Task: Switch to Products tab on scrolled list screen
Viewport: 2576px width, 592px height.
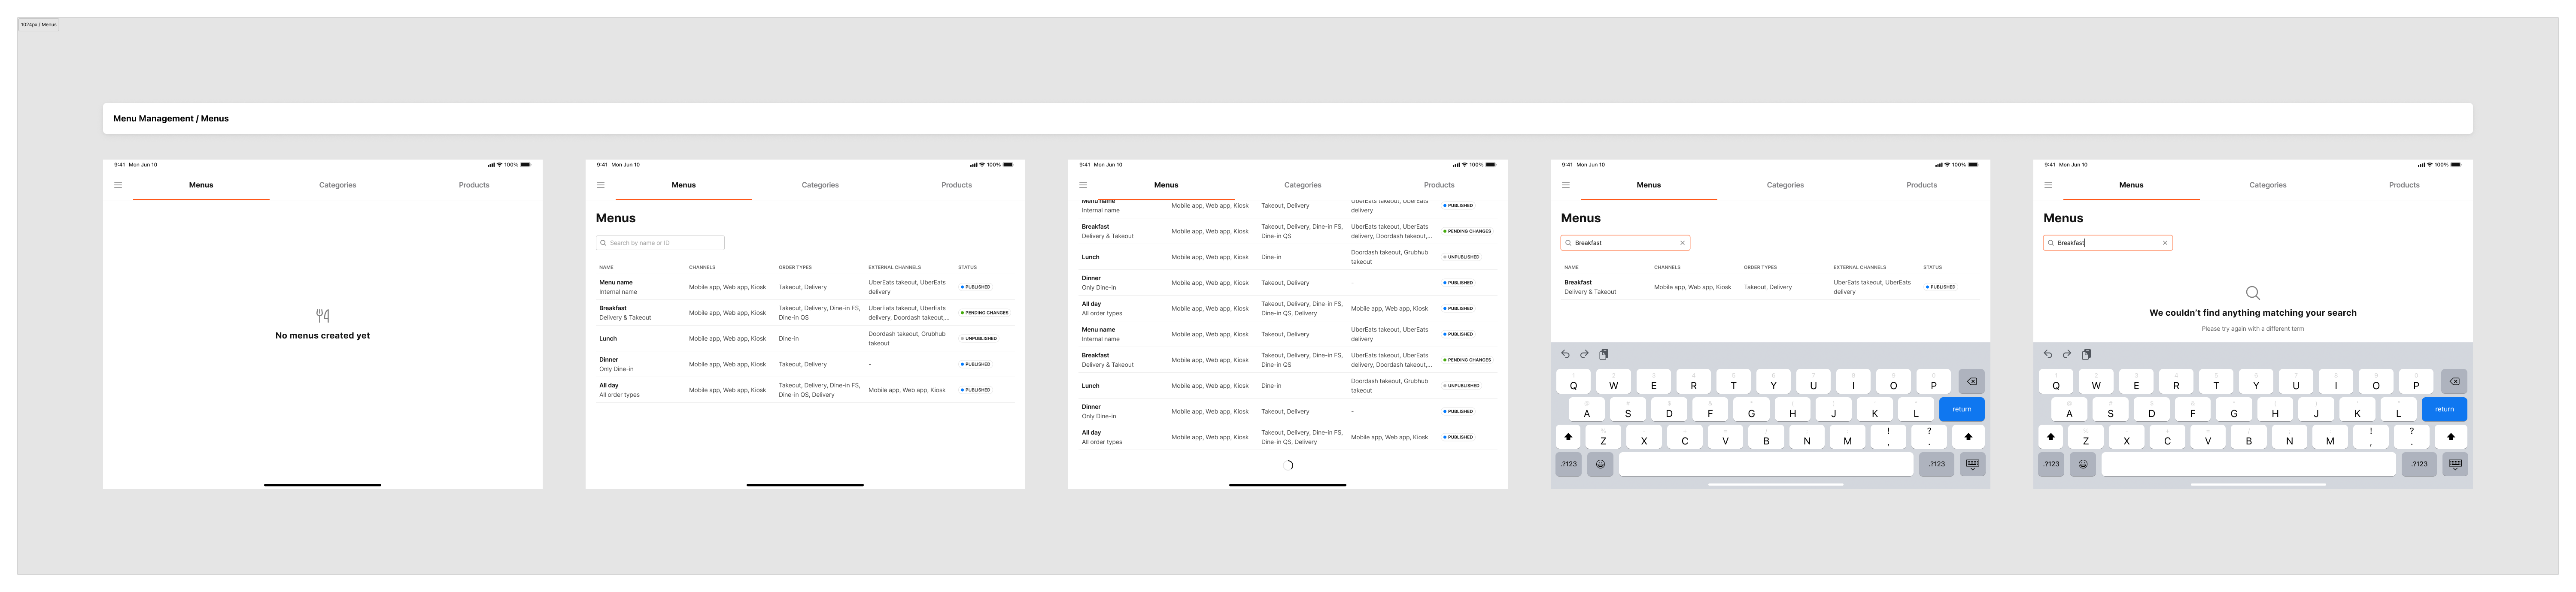Action: [1439, 185]
